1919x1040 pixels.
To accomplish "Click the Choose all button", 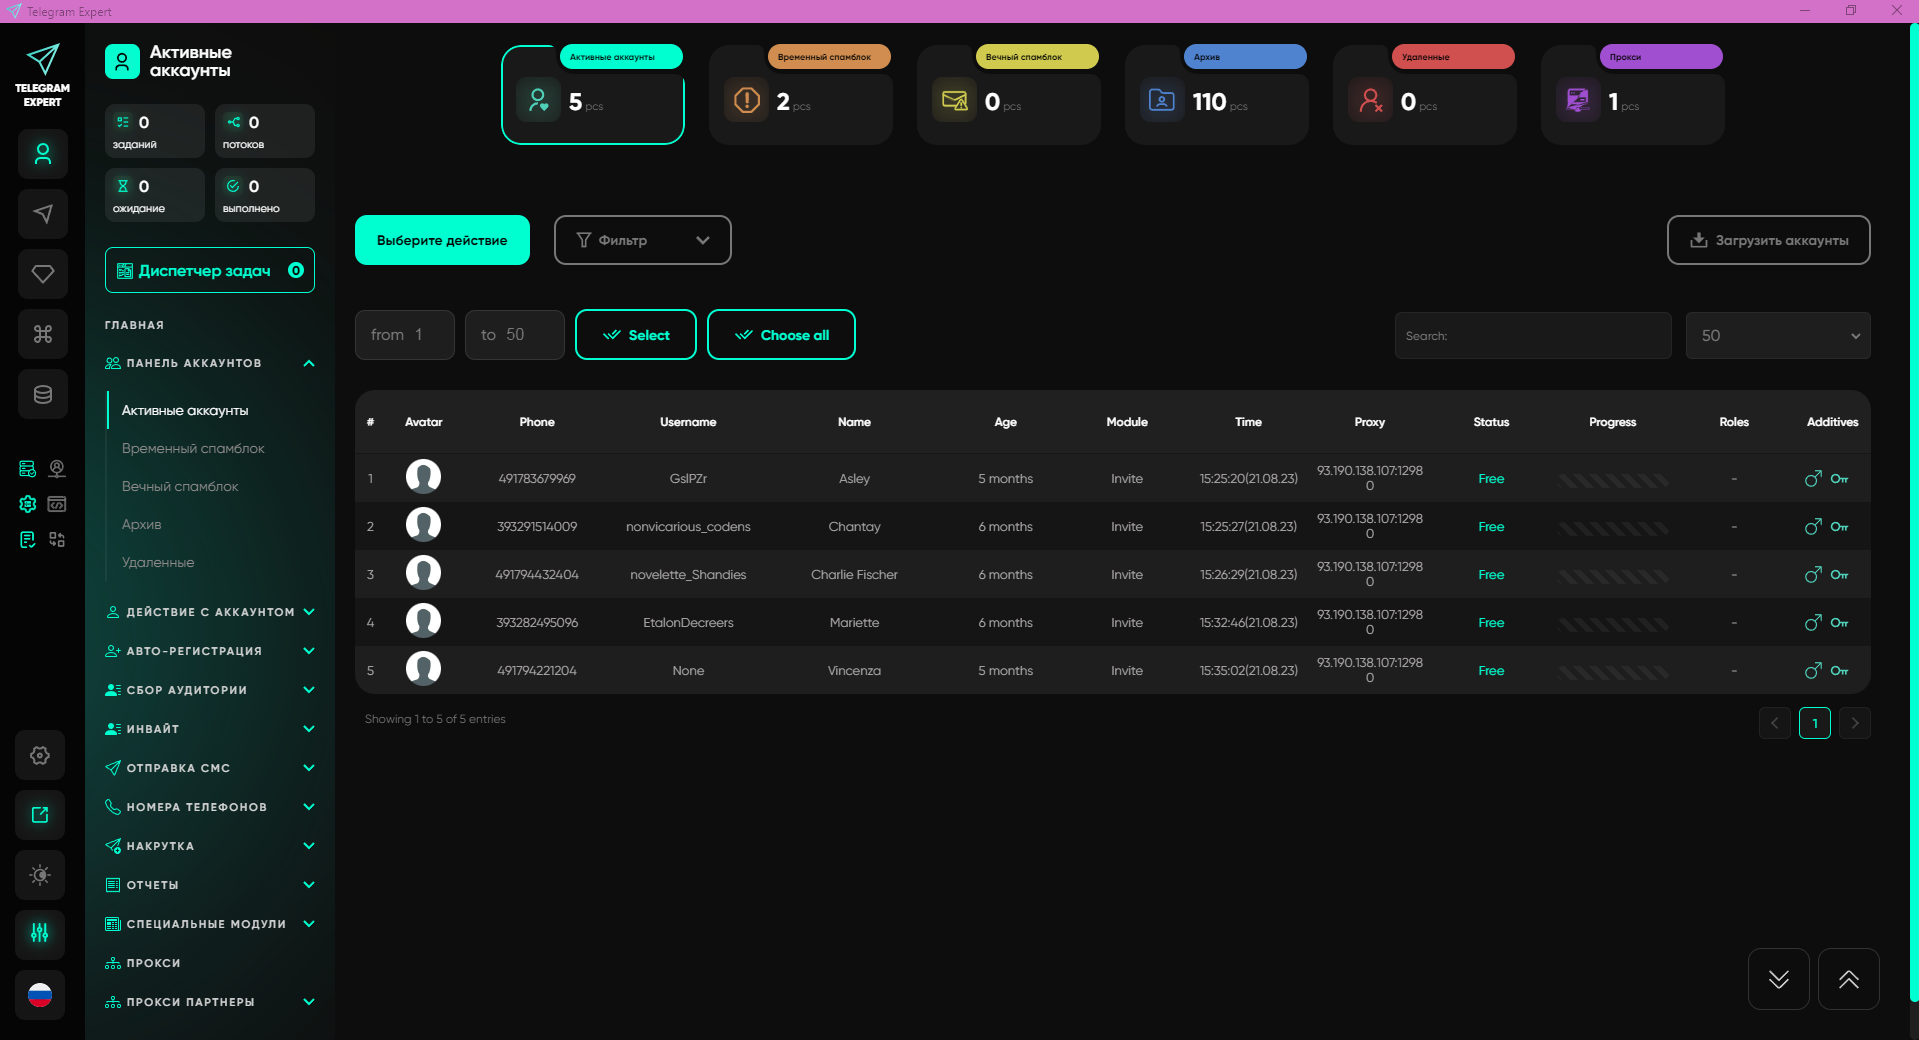I will tap(782, 335).
